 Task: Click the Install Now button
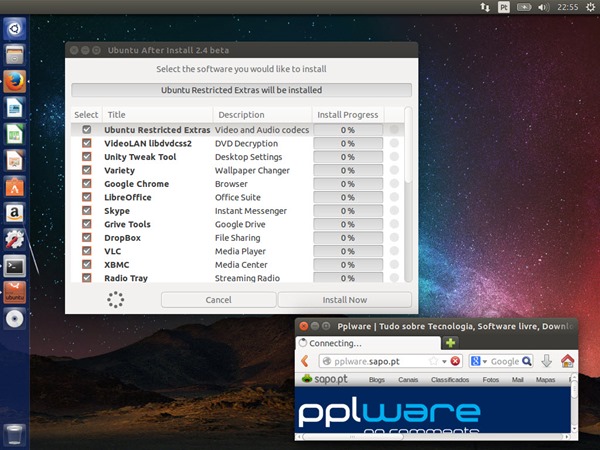point(345,300)
